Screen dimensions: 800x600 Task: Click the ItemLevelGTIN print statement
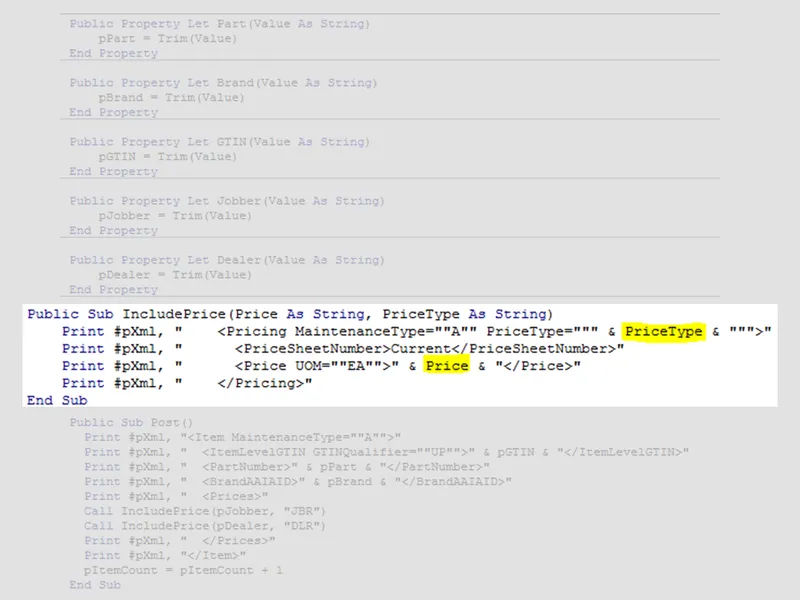pyautogui.click(x=387, y=453)
